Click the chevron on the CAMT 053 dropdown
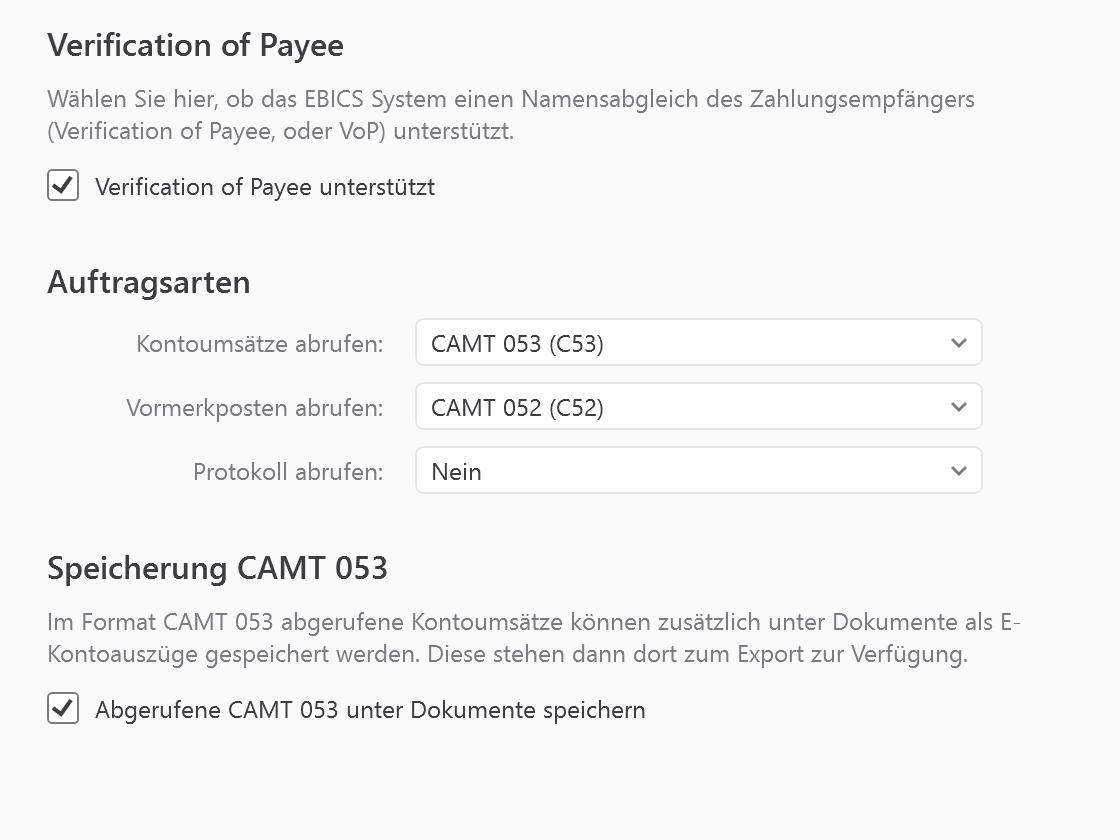 click(x=958, y=342)
